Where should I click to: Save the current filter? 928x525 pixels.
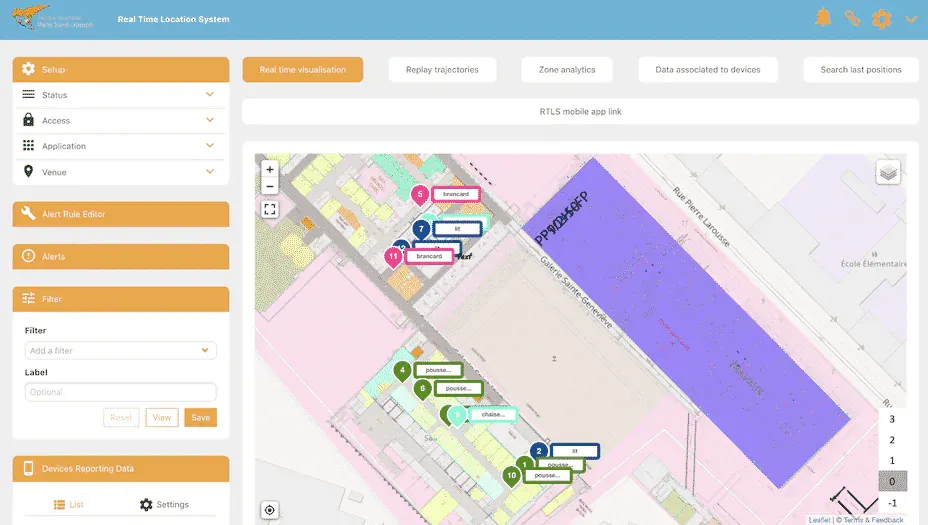pyautogui.click(x=201, y=417)
